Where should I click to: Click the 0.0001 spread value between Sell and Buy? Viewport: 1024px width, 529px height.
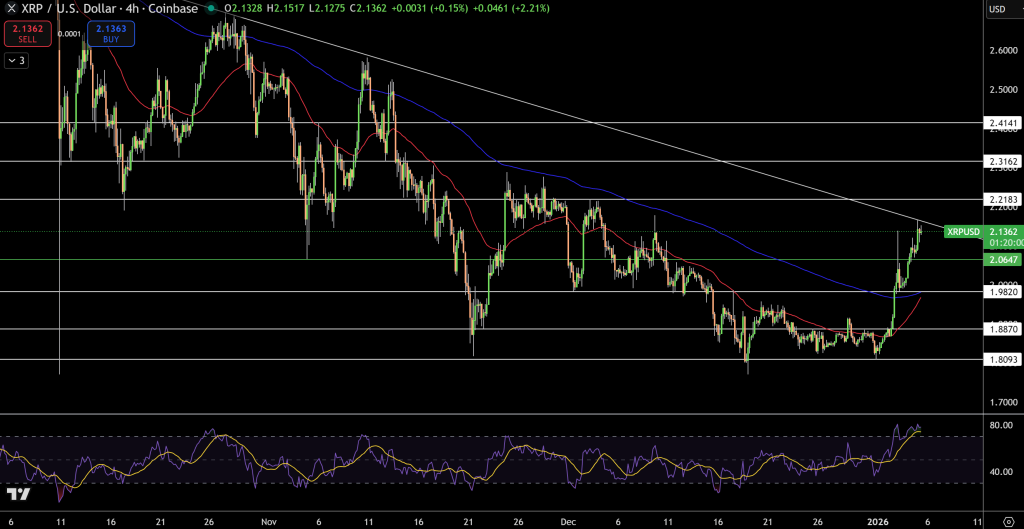[69, 33]
